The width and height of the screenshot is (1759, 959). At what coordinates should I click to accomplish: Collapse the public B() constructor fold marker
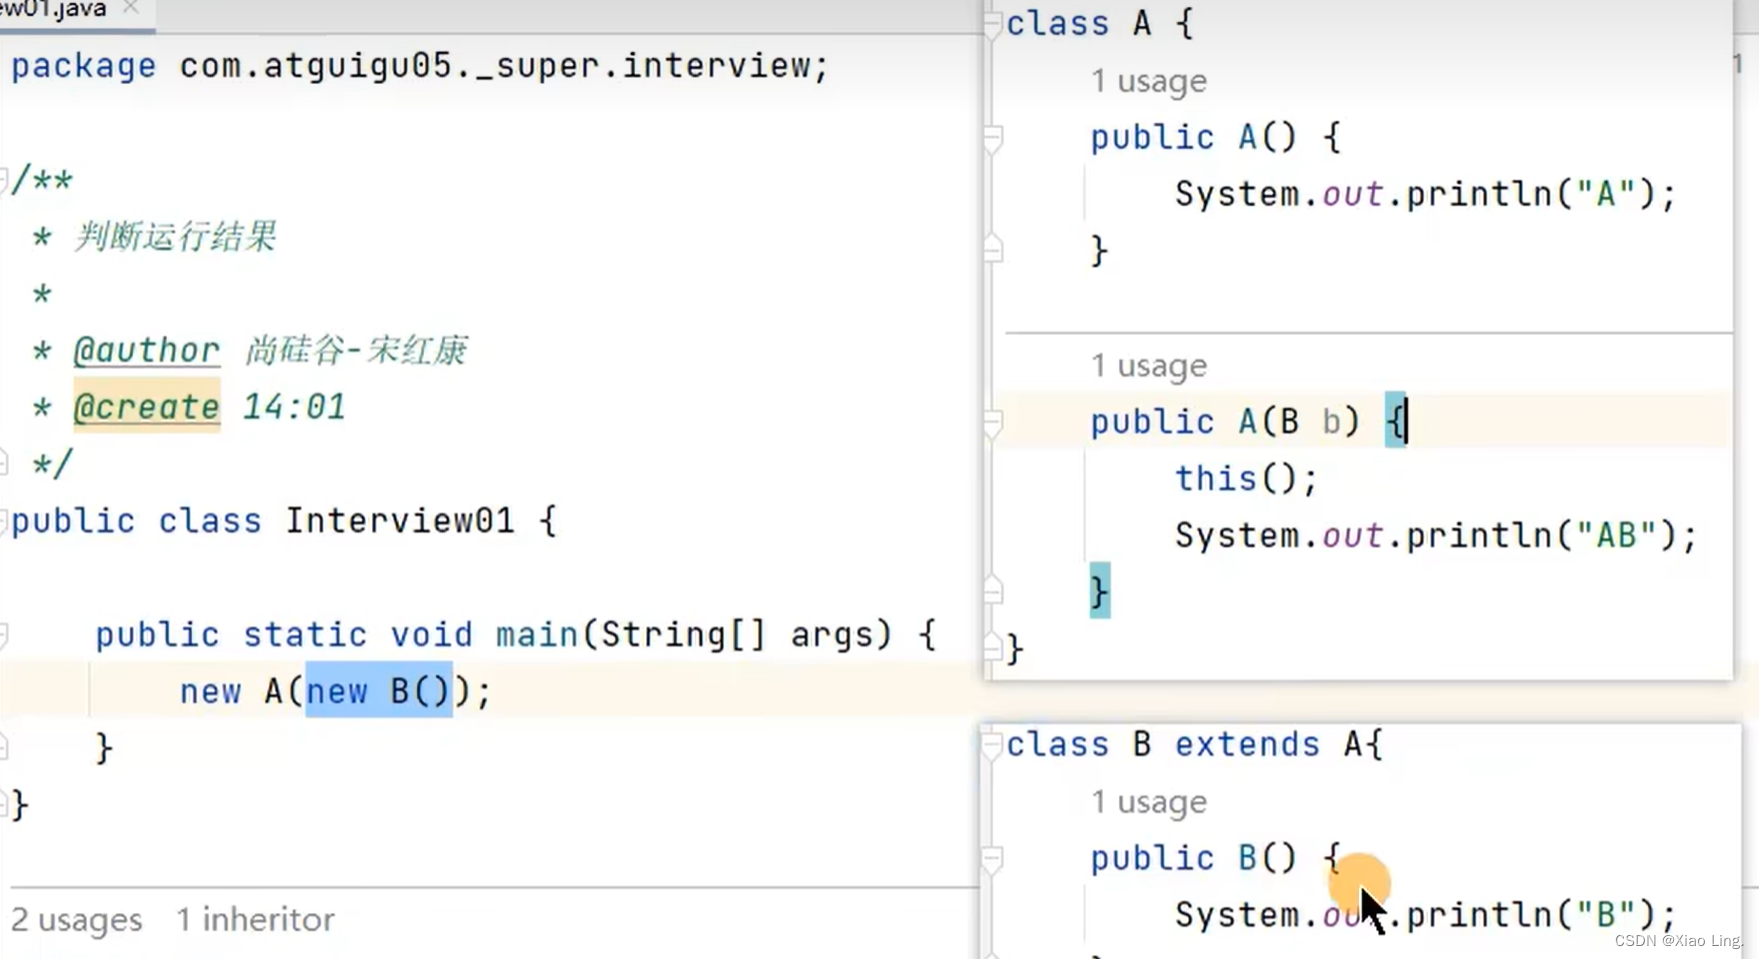pos(992,859)
